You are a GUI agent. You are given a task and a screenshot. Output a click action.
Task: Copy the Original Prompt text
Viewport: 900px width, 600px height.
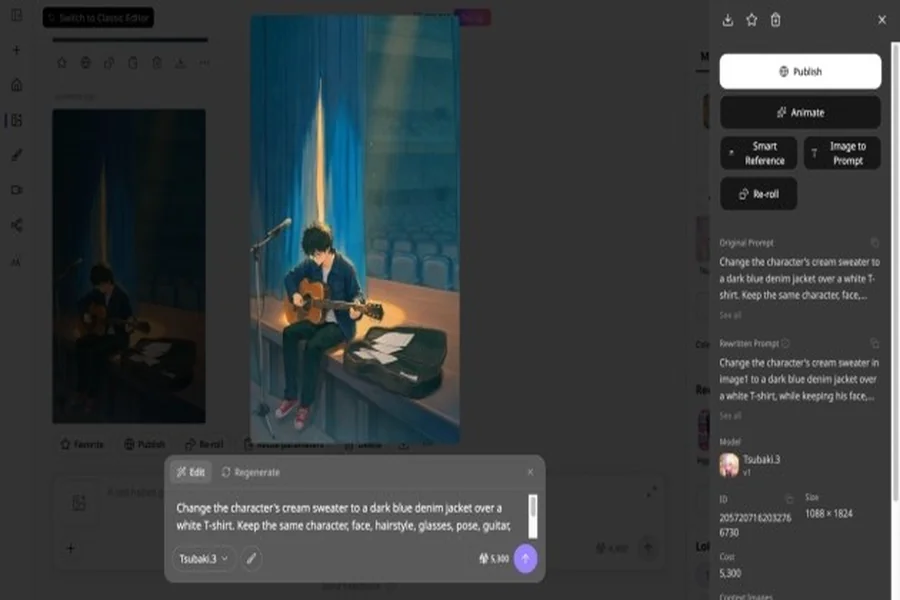coord(875,243)
